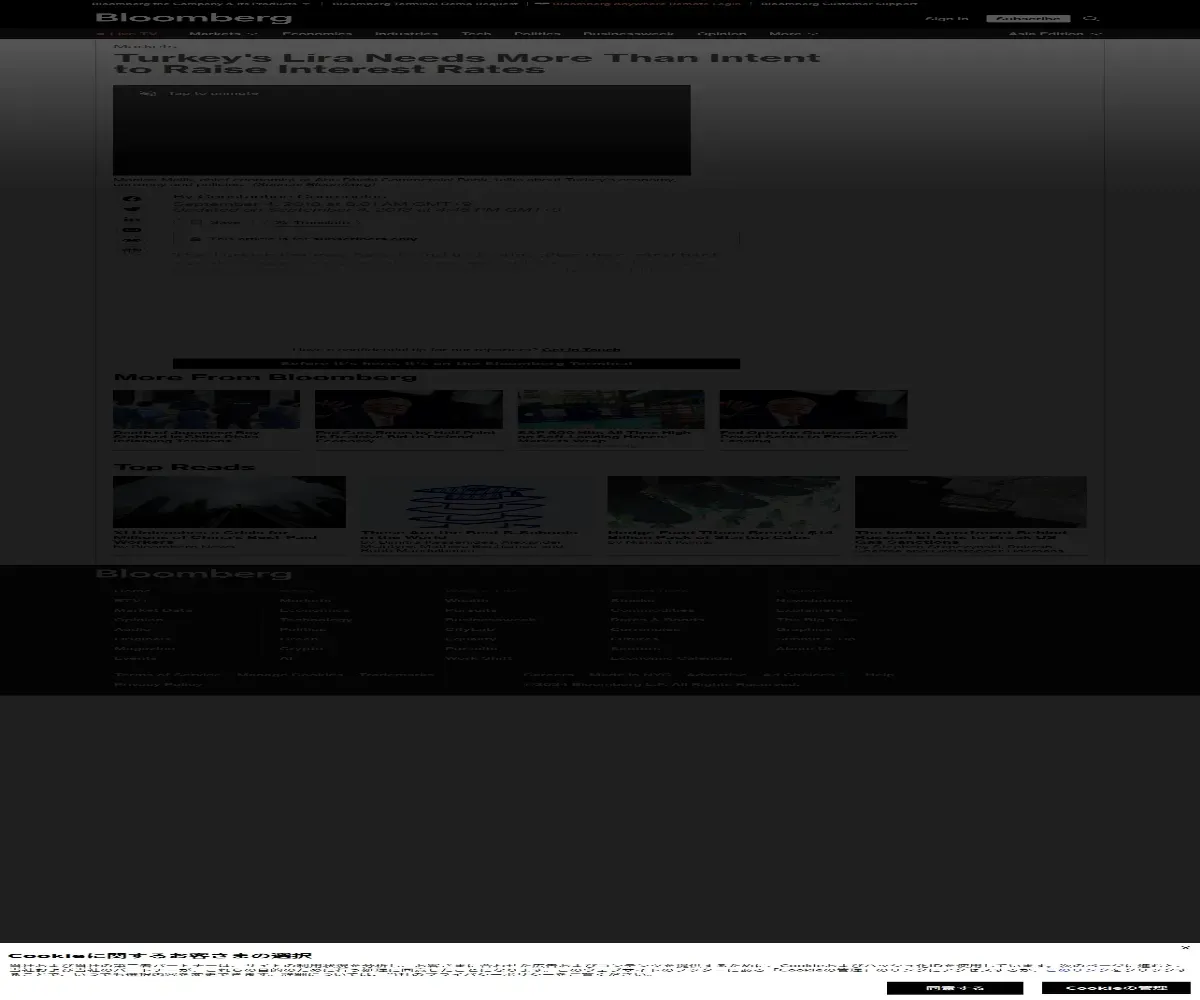Click the Bloomberg logo in the header

tap(194, 17)
